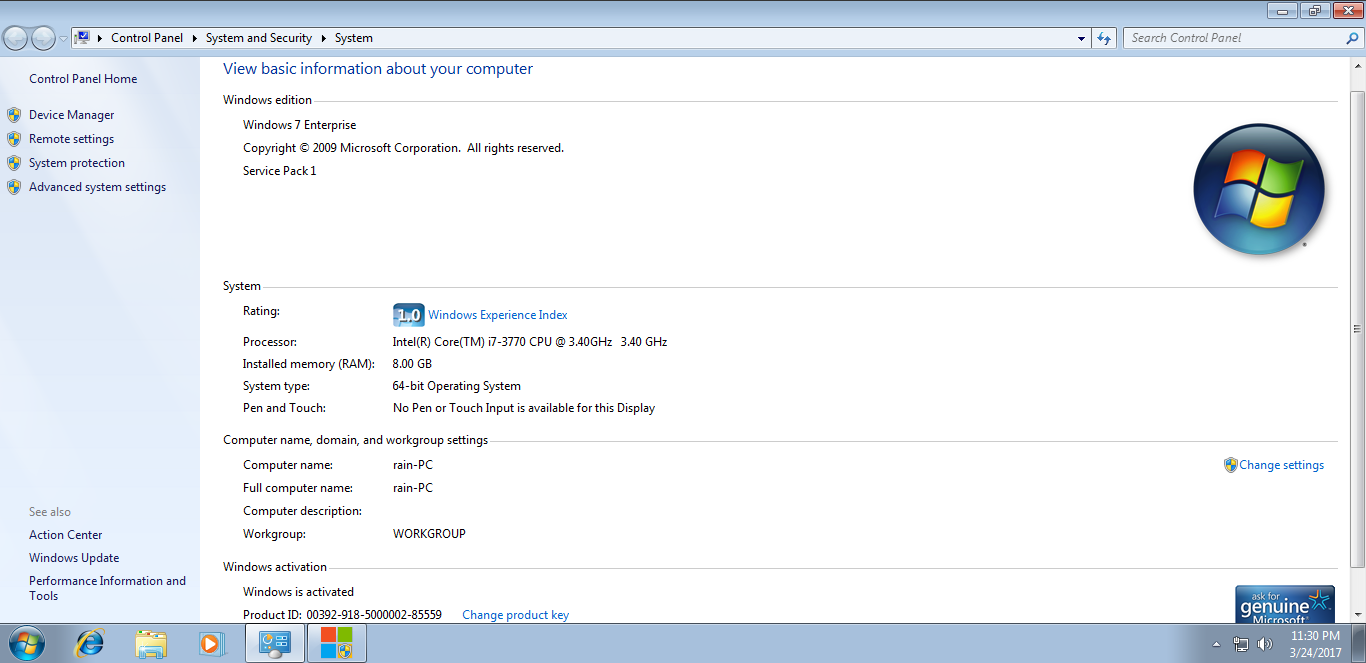The height and width of the screenshot is (663, 1366).
Task: Click the network tray icon
Action: (x=1241, y=644)
